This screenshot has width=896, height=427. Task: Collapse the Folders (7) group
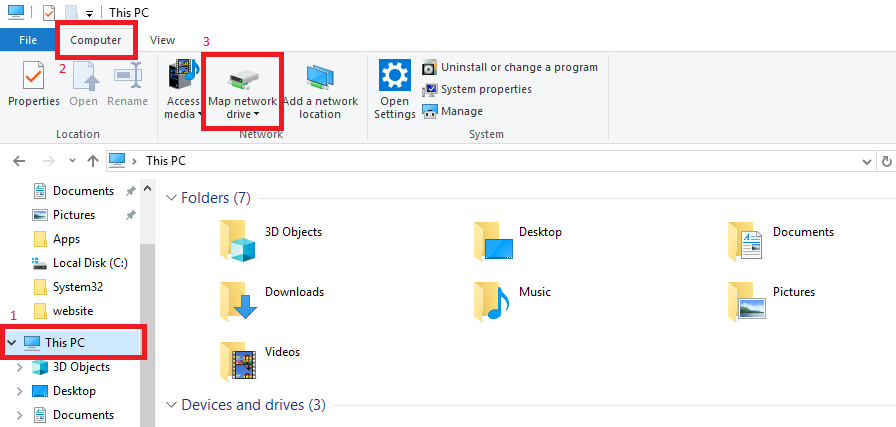(x=171, y=198)
